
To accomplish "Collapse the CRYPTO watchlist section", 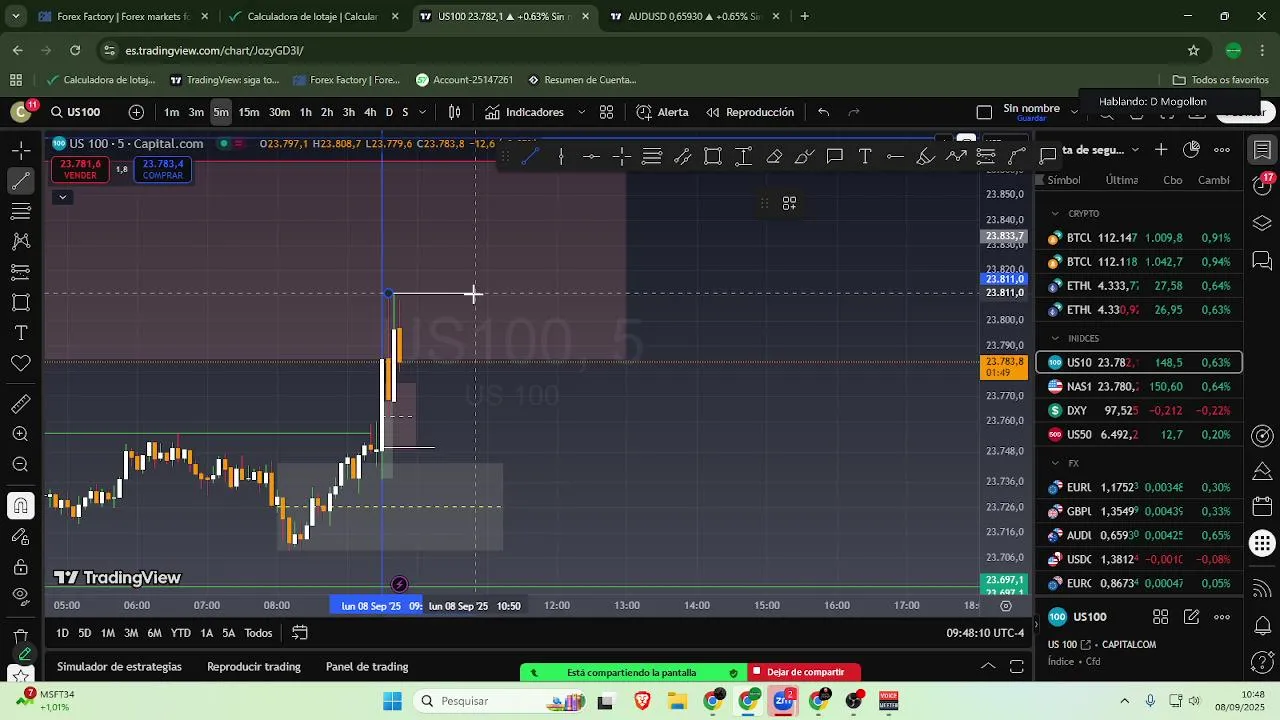I will [x=1055, y=213].
